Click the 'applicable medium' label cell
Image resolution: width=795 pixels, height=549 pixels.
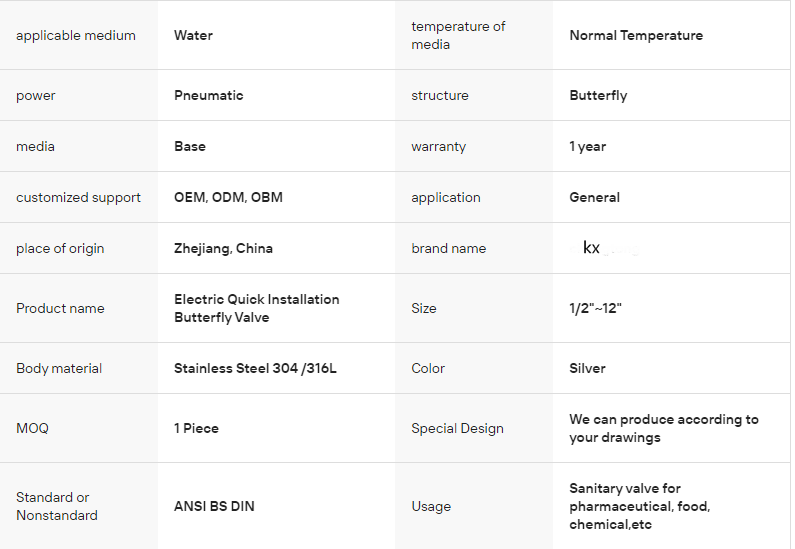(76, 36)
